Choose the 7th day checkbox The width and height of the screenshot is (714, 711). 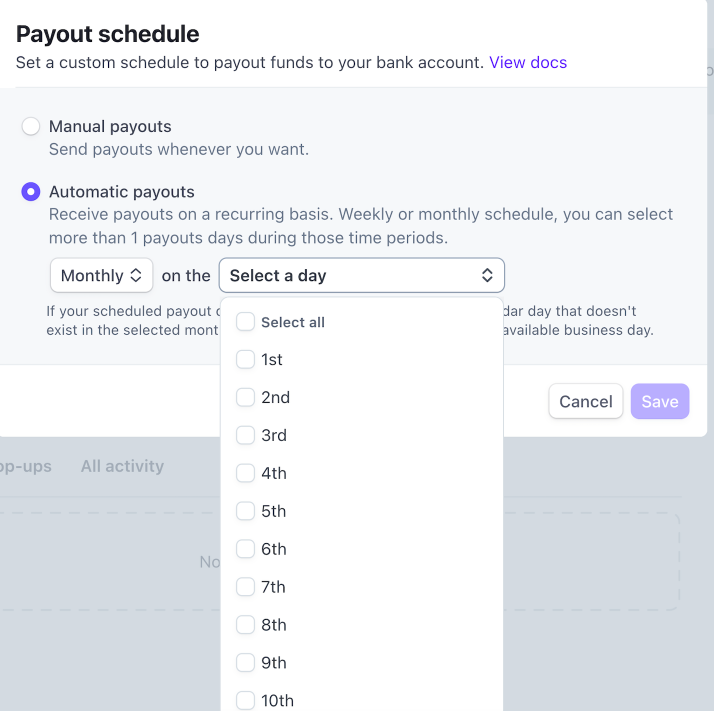(246, 588)
